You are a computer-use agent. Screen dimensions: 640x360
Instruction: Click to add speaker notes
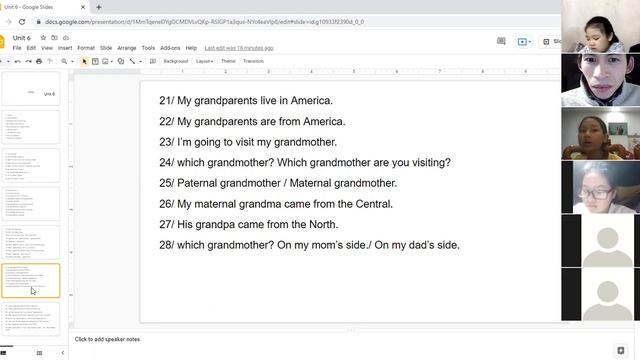click(x=107, y=339)
